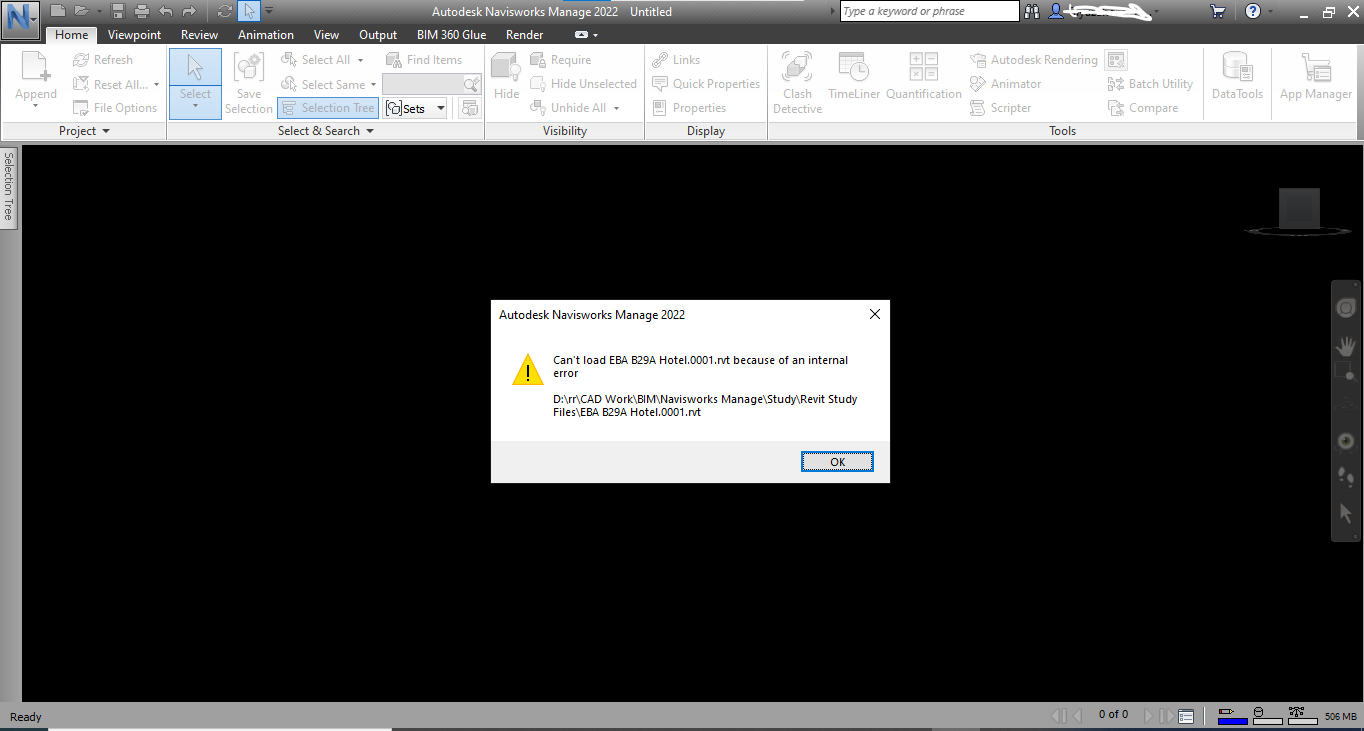Open the BIM 360 Glue tab

click(451, 34)
